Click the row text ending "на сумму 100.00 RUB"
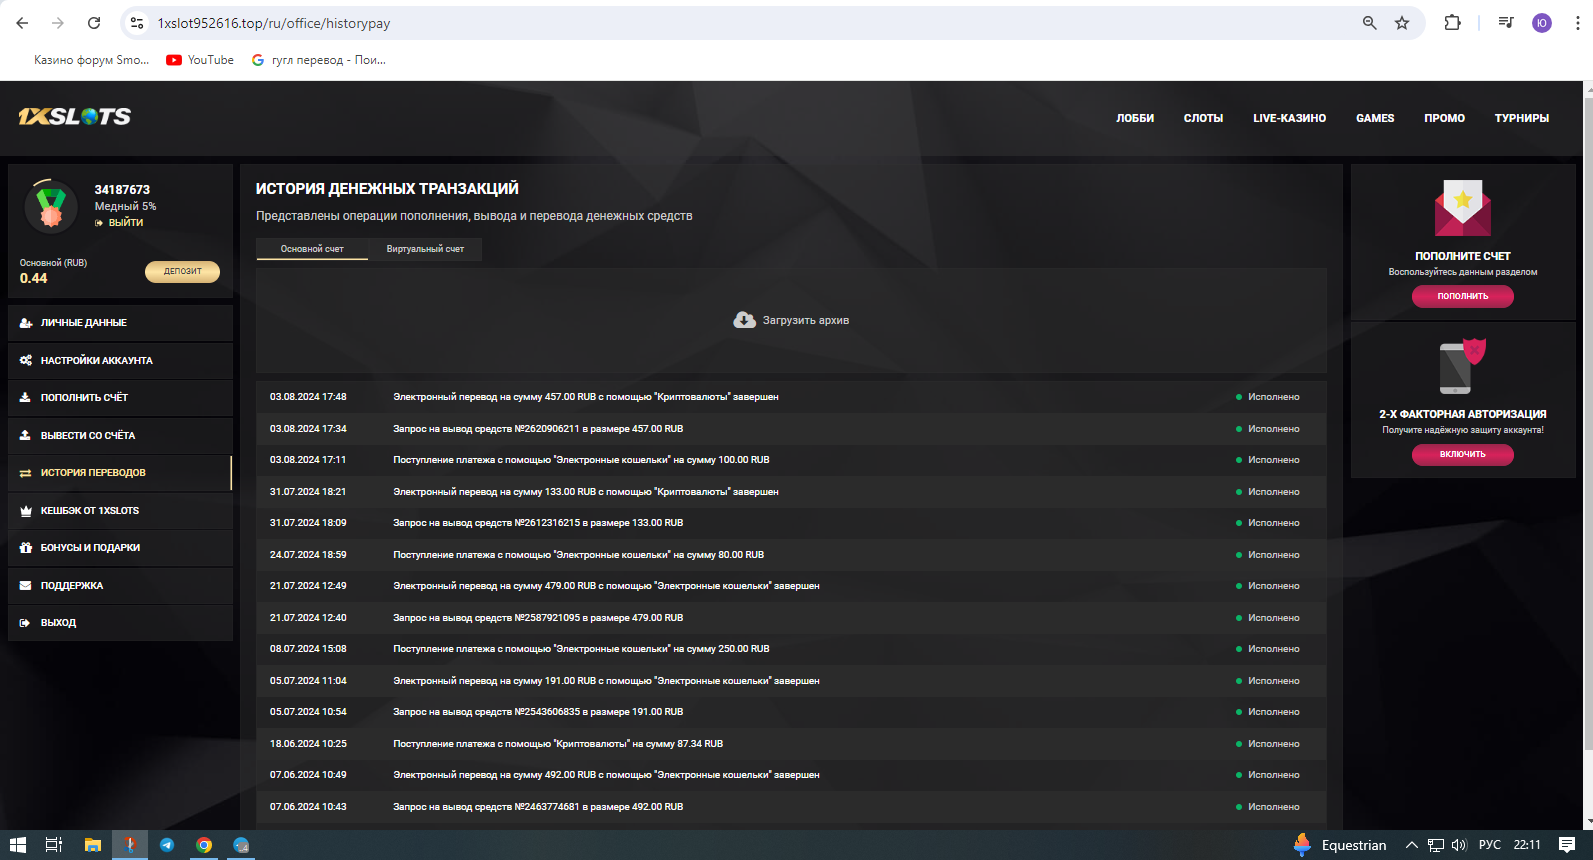The height and width of the screenshot is (860, 1593). (581, 460)
